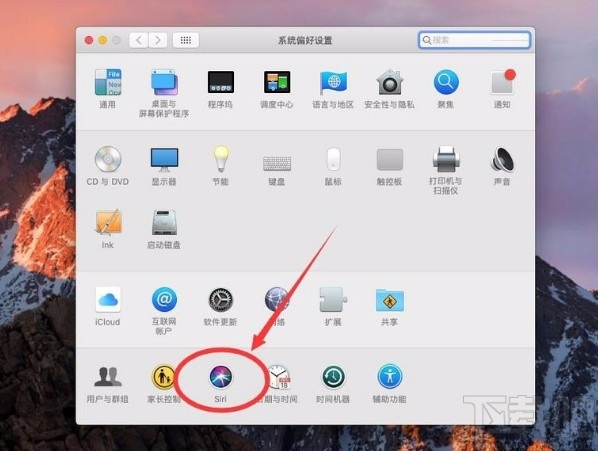This screenshot has height=451, width=598.
Task: Go back with the left chevron button
Action: [x=139, y=40]
